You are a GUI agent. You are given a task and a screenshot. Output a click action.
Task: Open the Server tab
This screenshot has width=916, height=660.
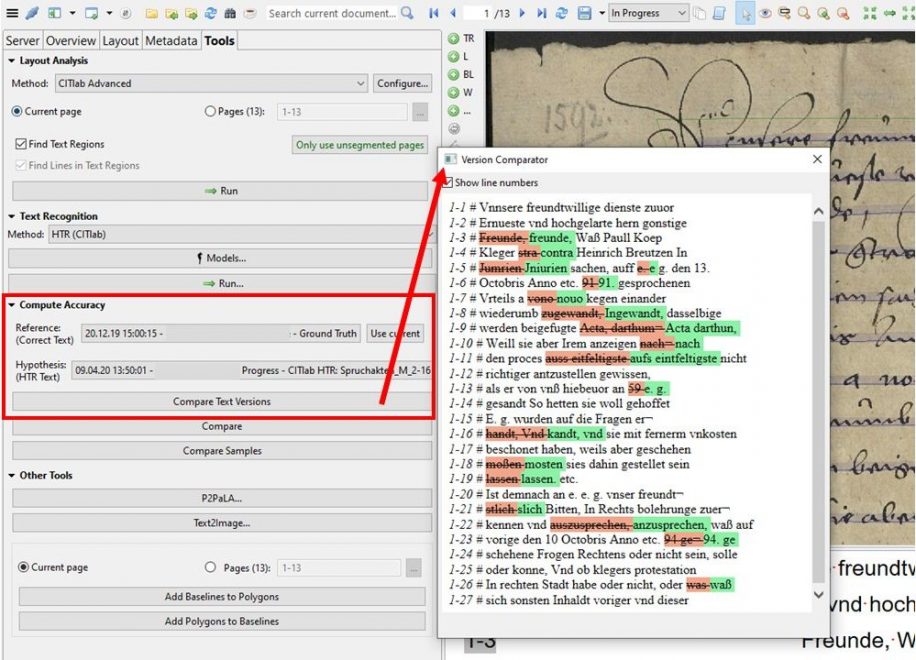[22, 41]
